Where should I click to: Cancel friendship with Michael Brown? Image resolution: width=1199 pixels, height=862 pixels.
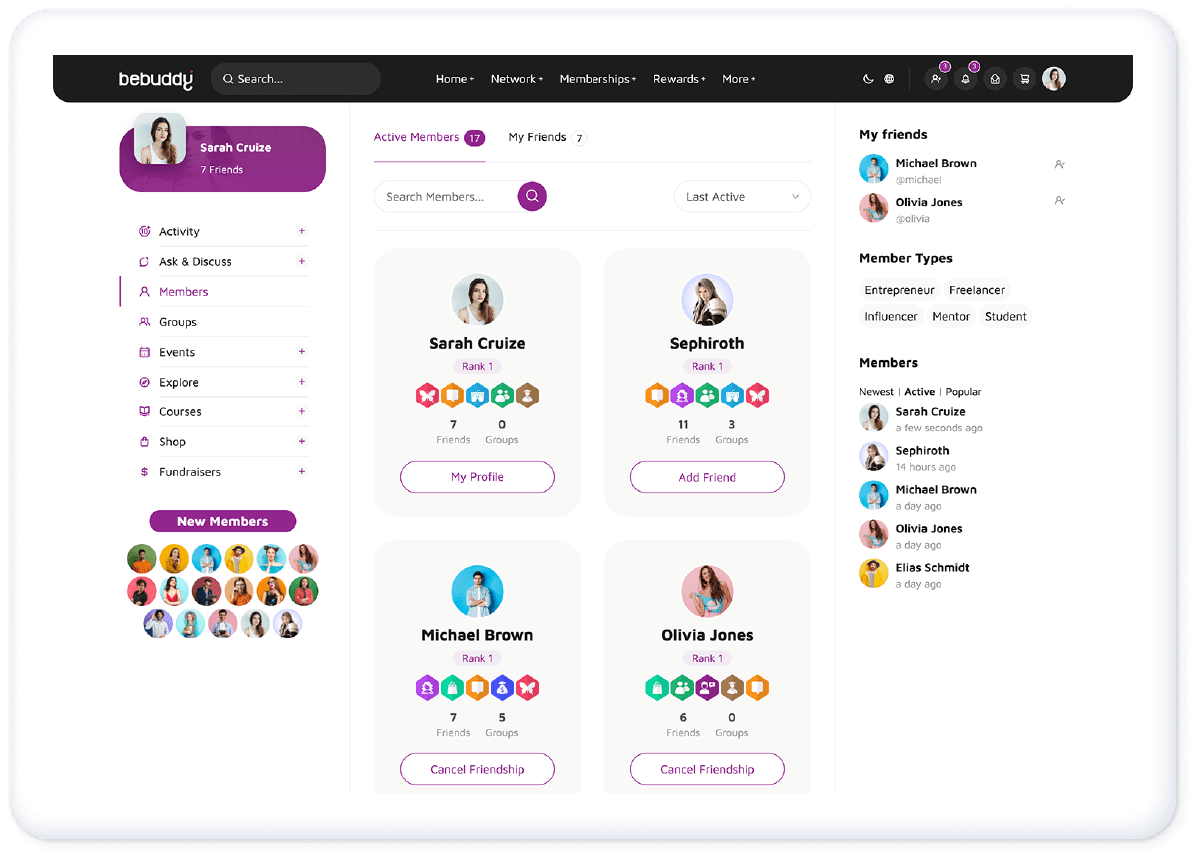pyautogui.click(x=477, y=769)
